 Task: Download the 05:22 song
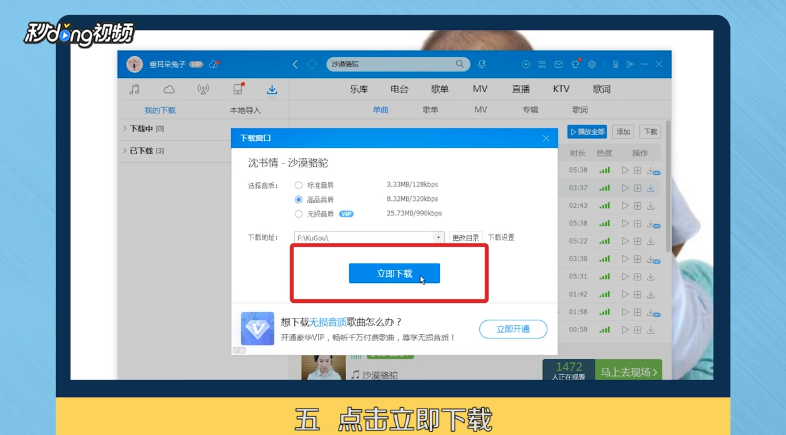click(x=651, y=241)
